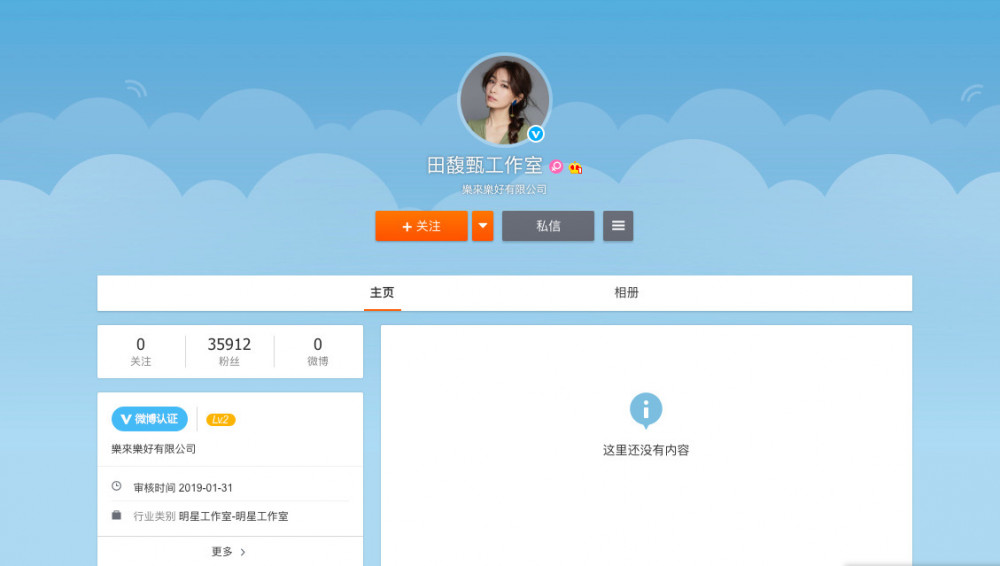1000x566 pixels.
Task: Click the info icon above 这里还没有内容
Action: click(x=646, y=410)
